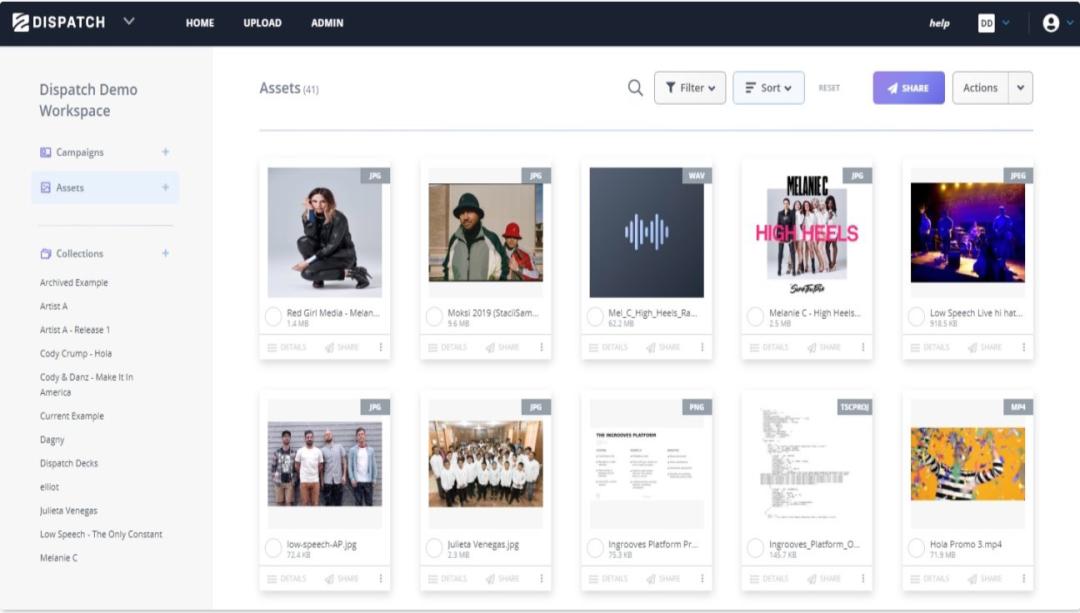Open Campaigns in the sidebar

(80, 152)
